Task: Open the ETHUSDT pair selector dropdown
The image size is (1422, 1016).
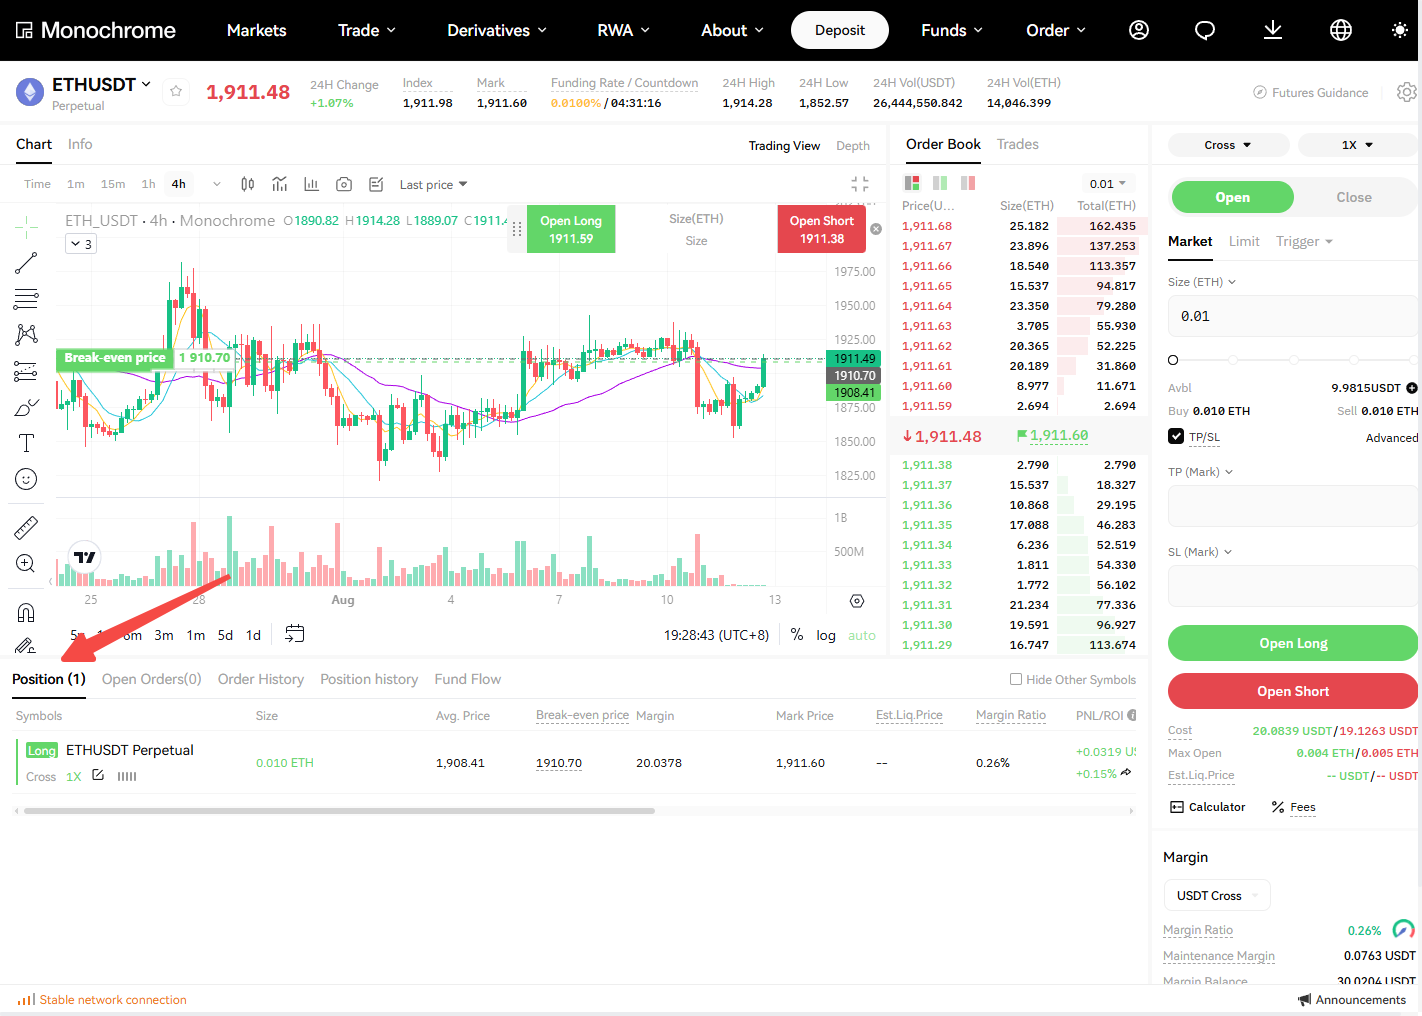Action: (x=101, y=85)
